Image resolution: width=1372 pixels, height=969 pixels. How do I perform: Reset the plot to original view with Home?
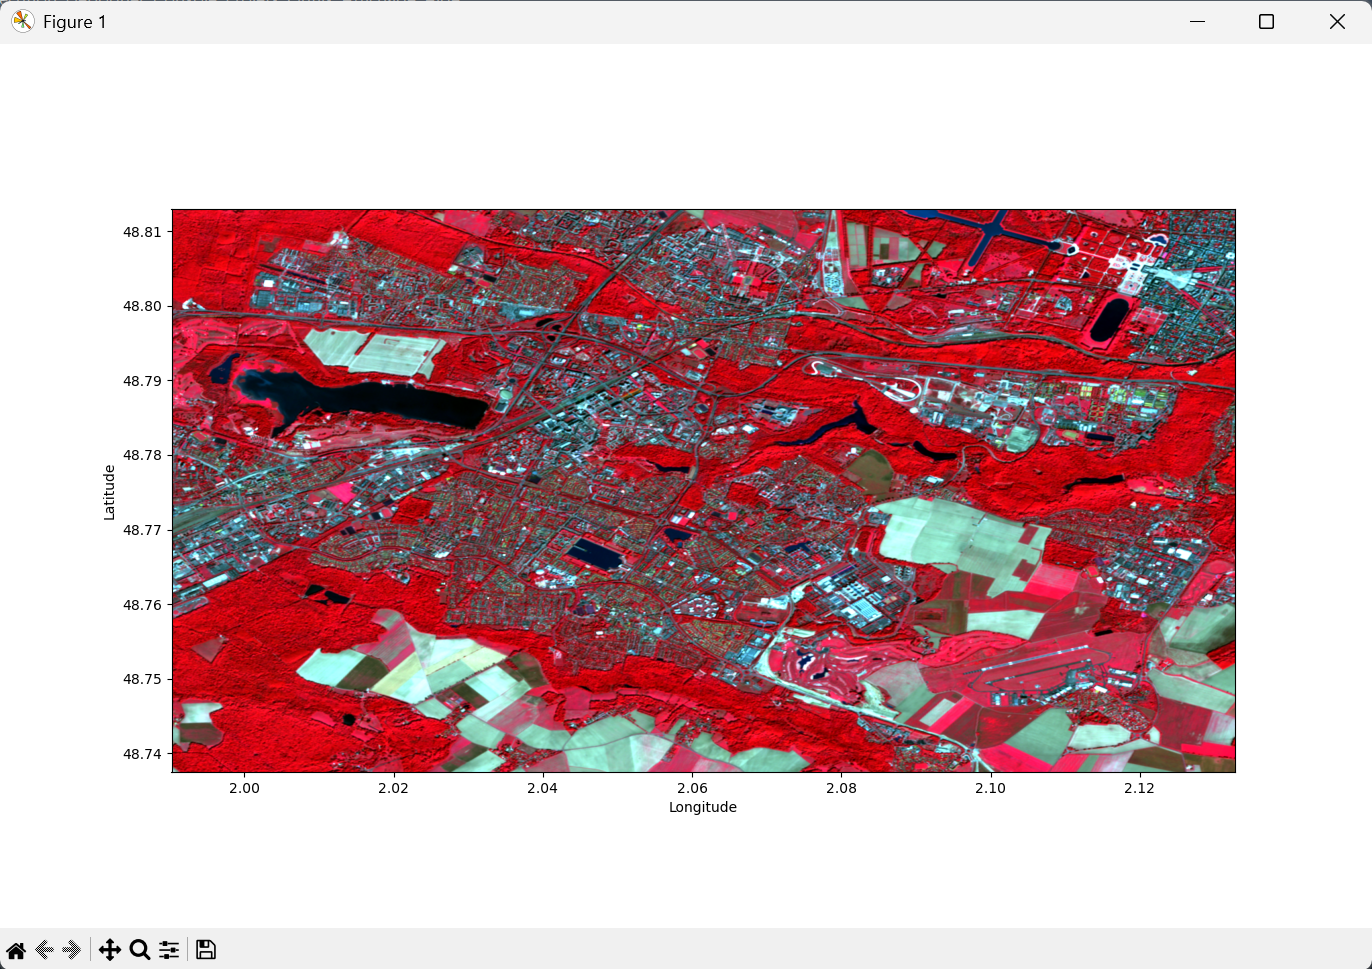coord(16,950)
